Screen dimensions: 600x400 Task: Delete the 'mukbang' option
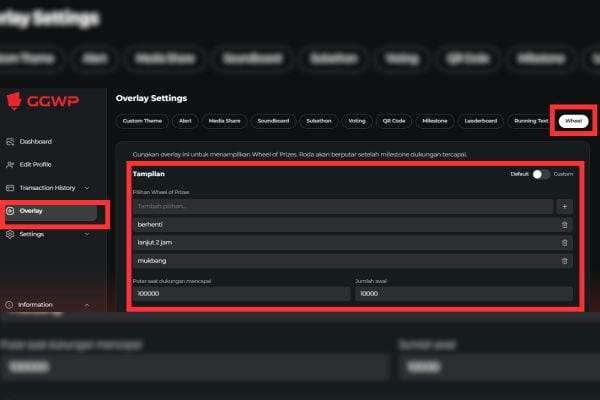(564, 261)
